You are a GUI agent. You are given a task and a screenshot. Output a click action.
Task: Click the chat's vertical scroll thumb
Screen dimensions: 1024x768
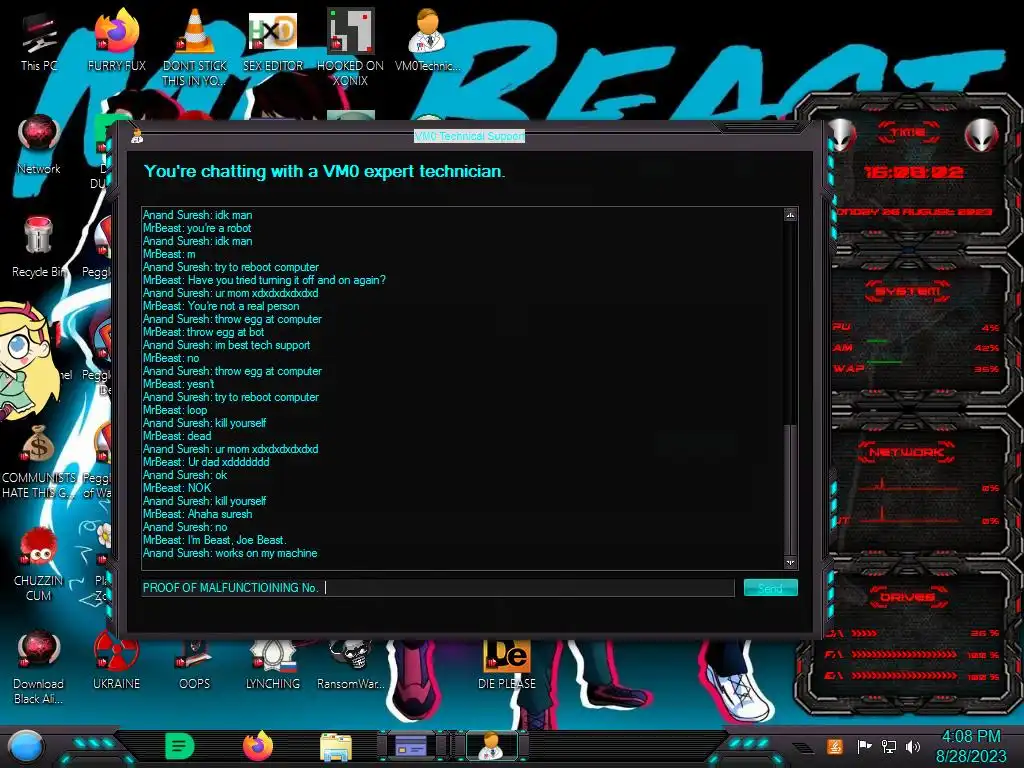click(x=790, y=489)
